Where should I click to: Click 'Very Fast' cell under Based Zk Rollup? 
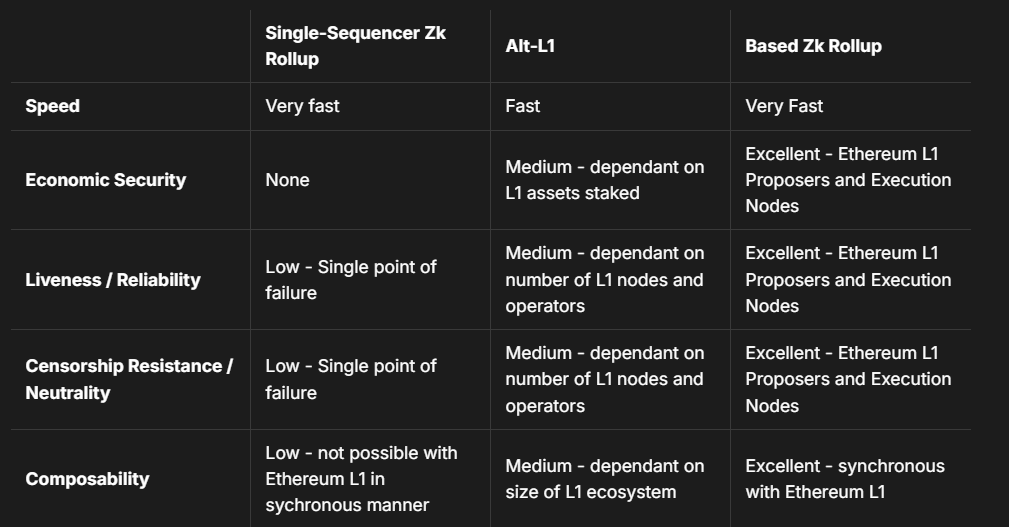tap(784, 106)
